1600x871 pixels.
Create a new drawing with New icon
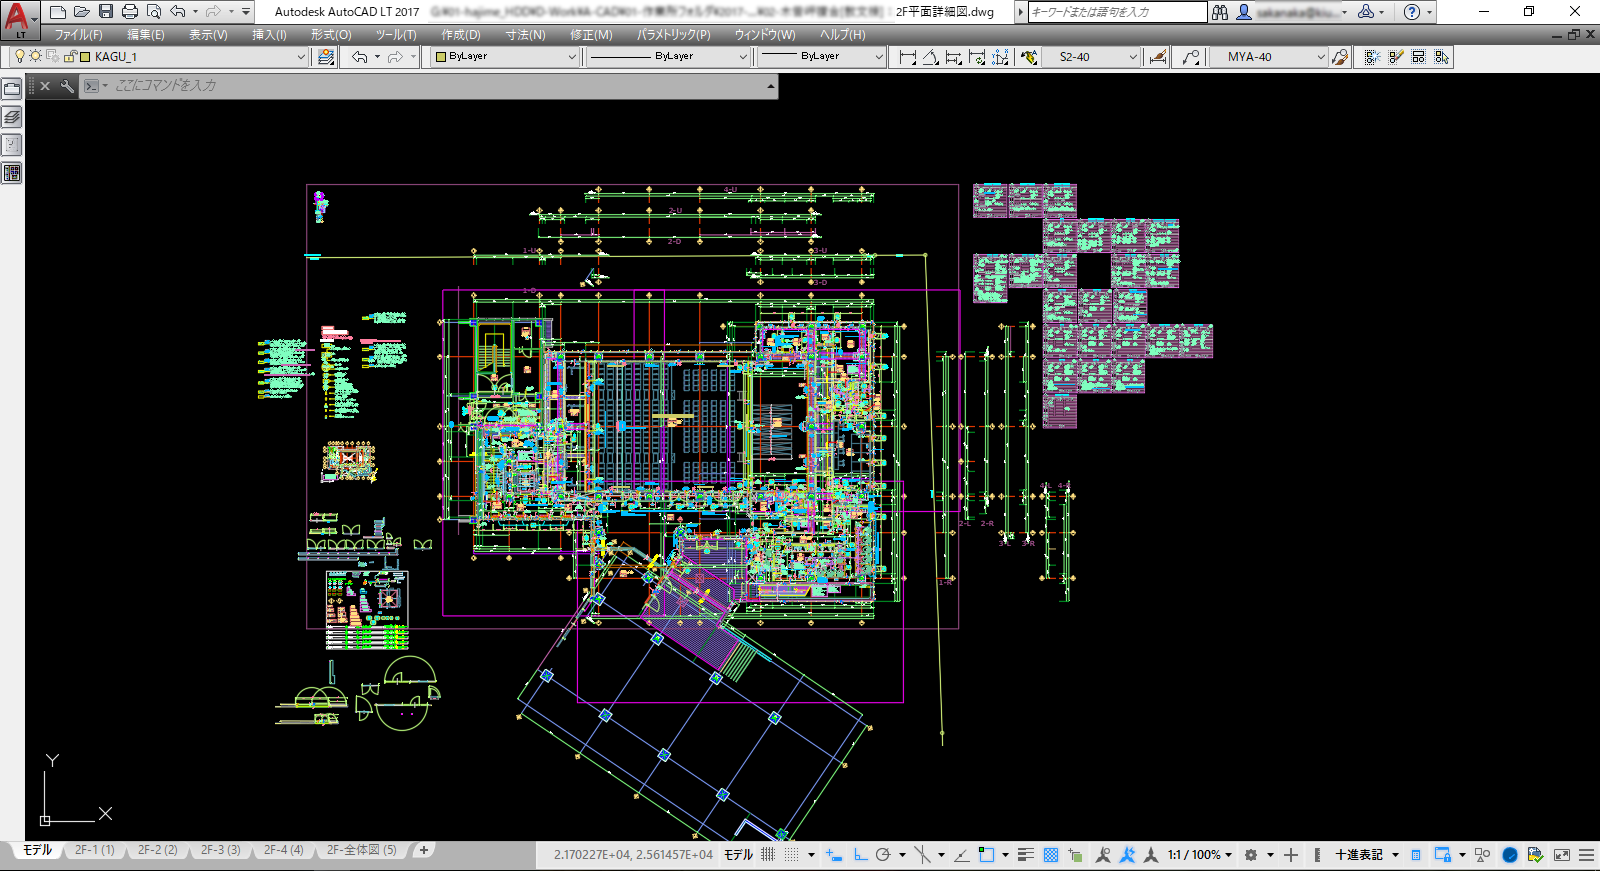point(58,12)
